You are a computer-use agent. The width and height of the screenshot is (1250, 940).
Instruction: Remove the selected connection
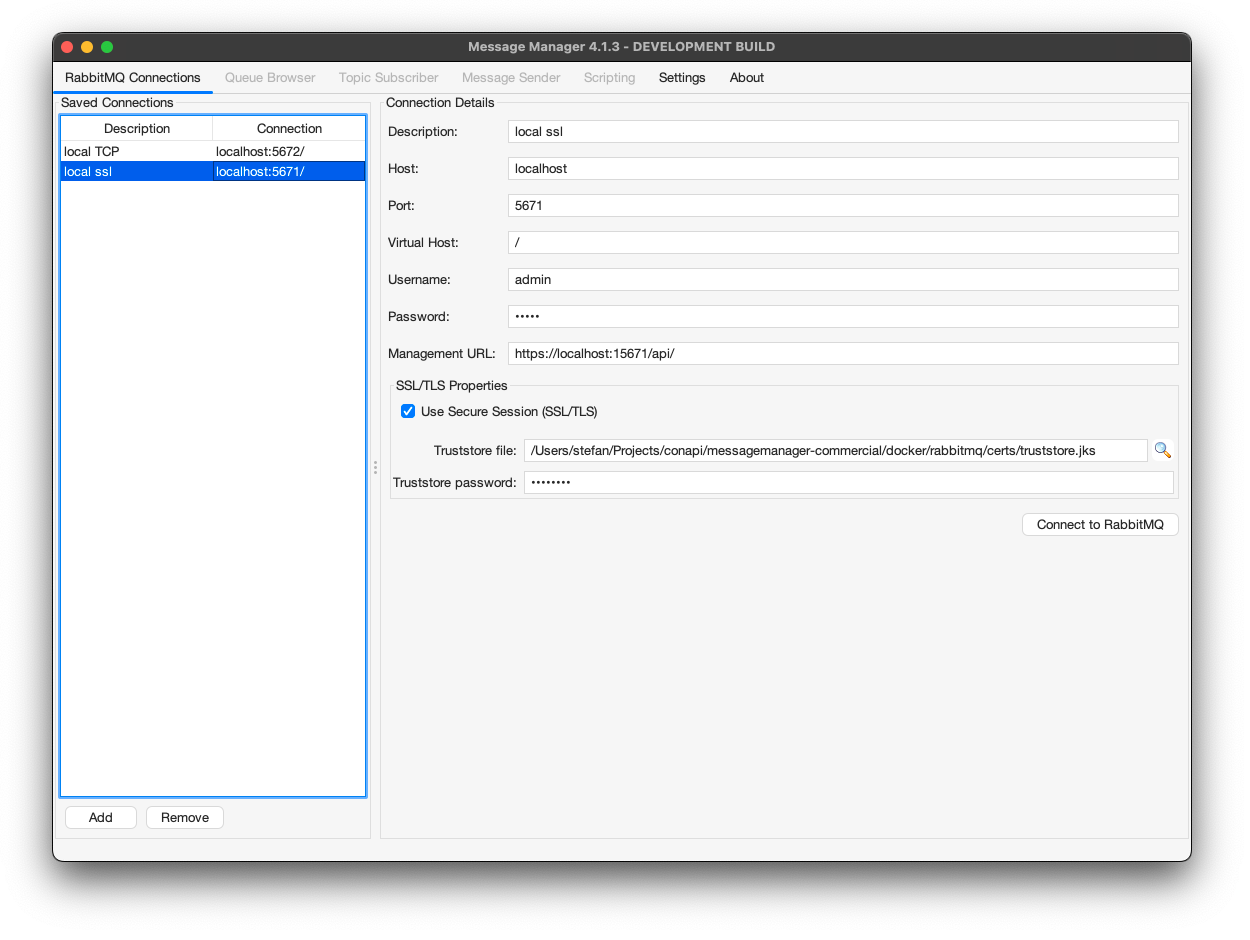pyautogui.click(x=184, y=817)
